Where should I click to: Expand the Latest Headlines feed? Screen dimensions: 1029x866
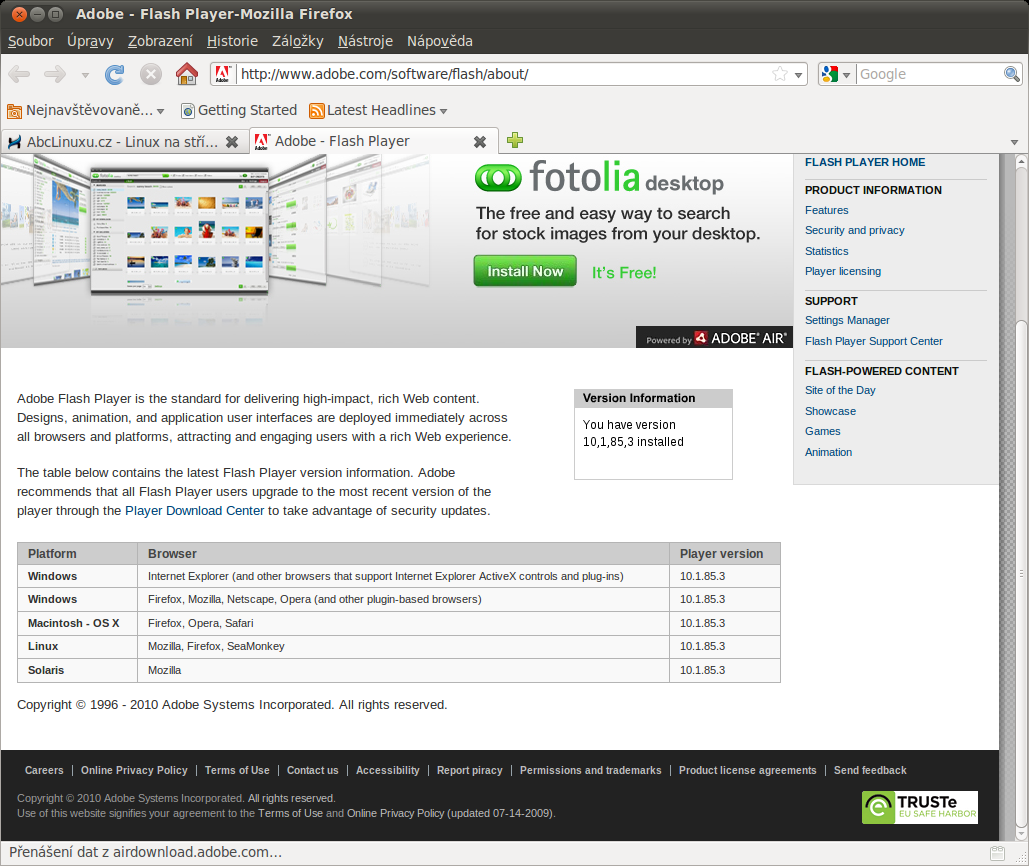pyautogui.click(x=379, y=110)
